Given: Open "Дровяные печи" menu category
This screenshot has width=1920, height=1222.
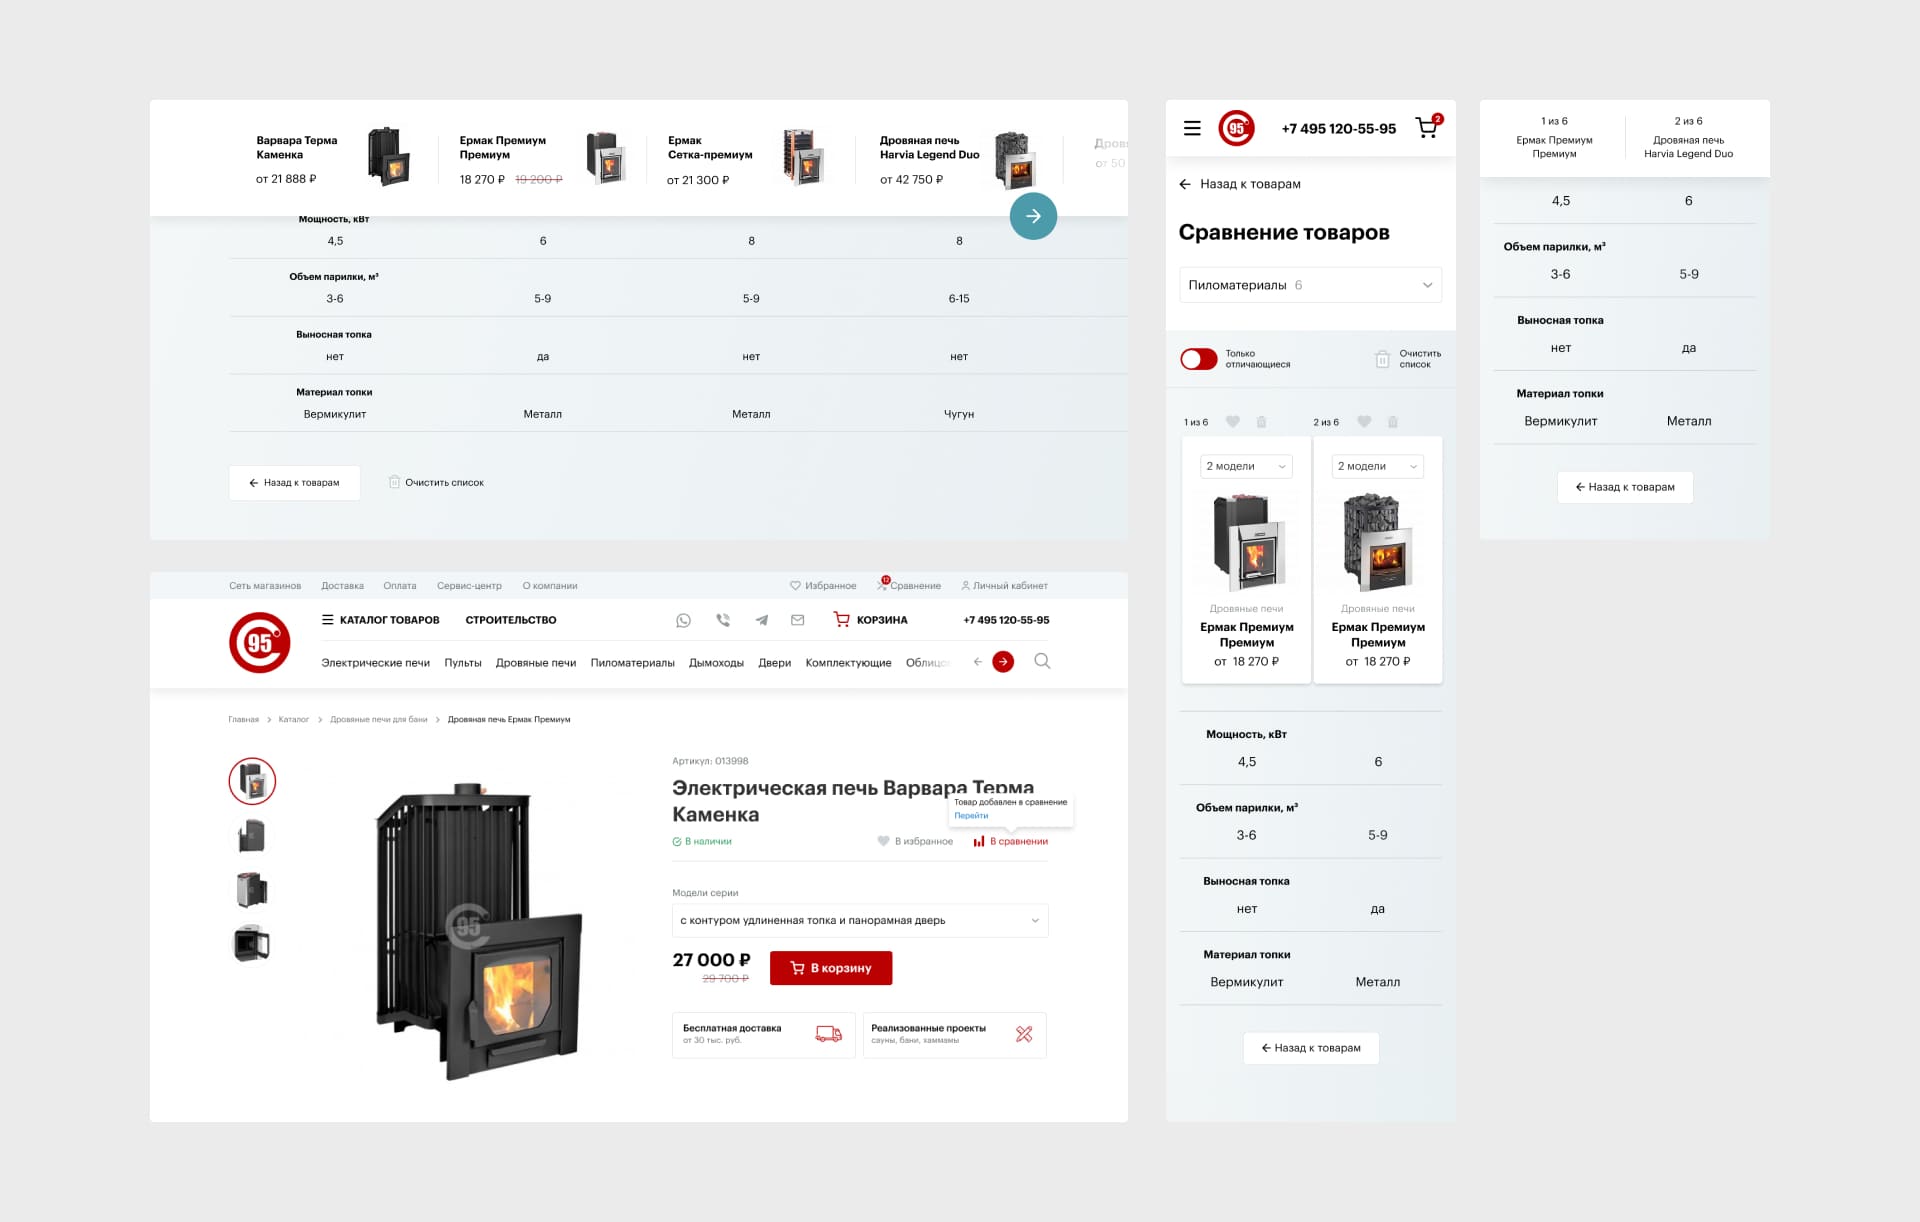Looking at the screenshot, I should pyautogui.click(x=535, y=663).
